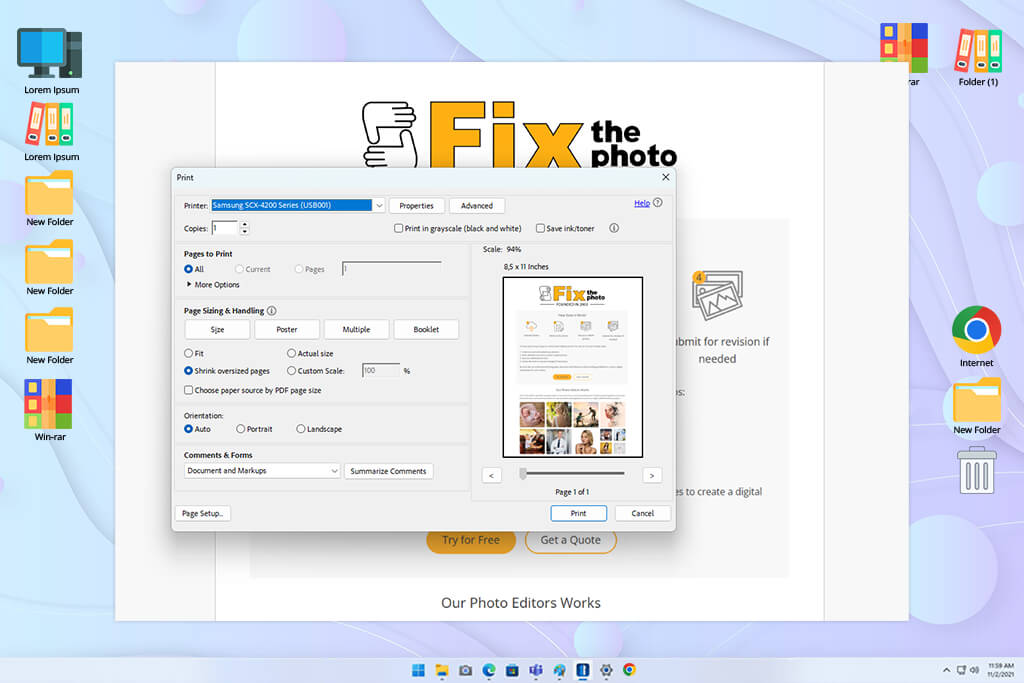Select the Size sizing mode
The width and height of the screenshot is (1024, 683).
click(x=217, y=330)
